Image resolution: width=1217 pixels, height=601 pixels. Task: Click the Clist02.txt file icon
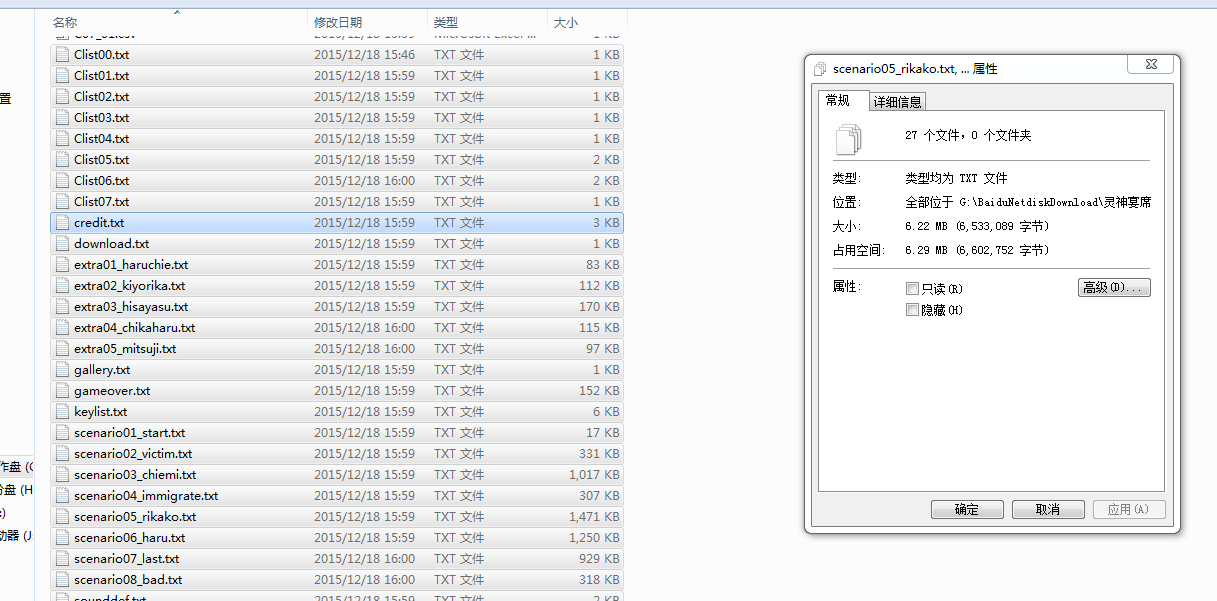click(x=62, y=97)
